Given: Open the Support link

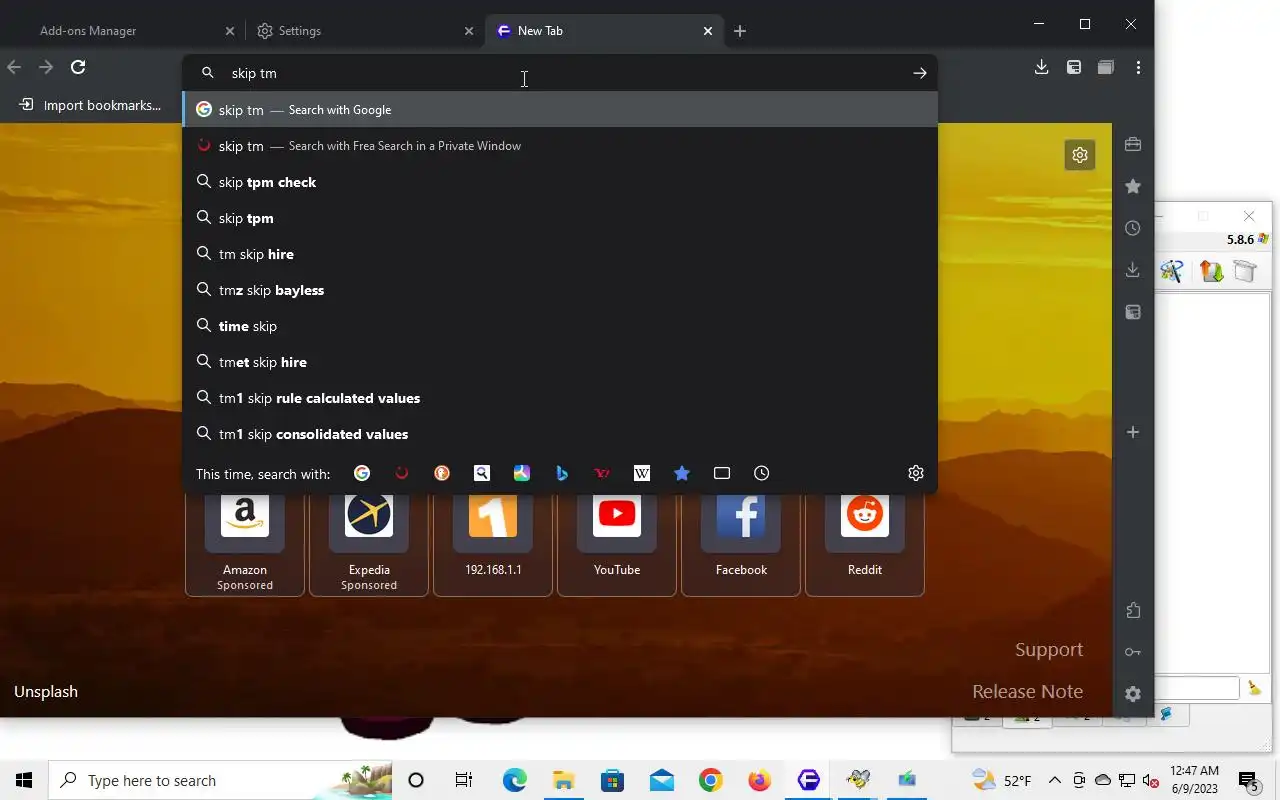Looking at the screenshot, I should coord(1049,650).
